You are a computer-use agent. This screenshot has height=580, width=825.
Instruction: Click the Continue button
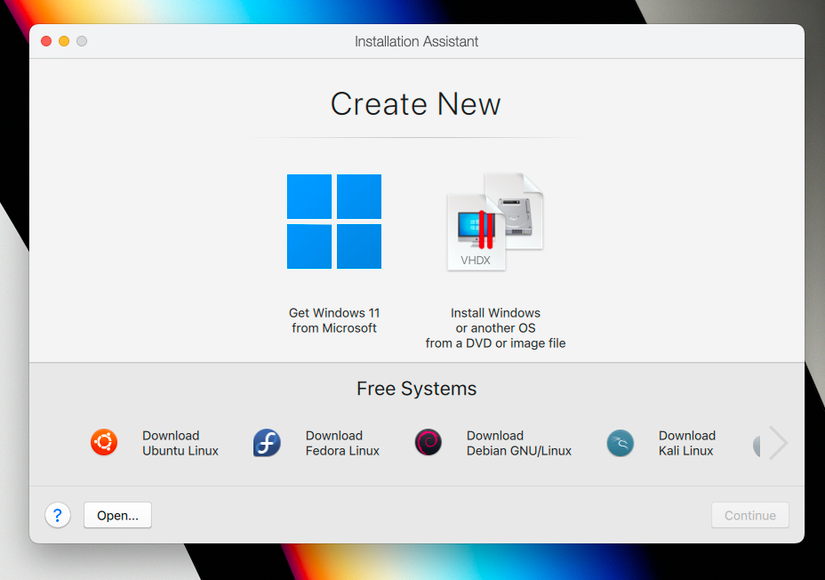[750, 515]
